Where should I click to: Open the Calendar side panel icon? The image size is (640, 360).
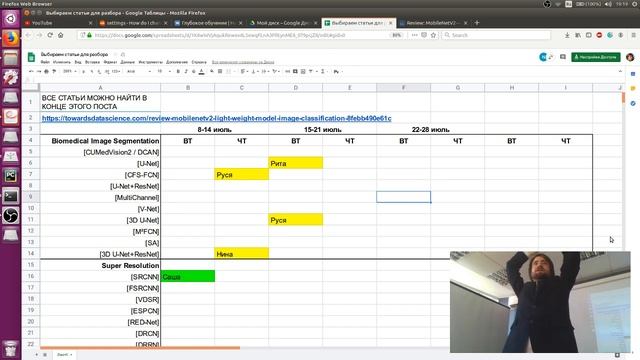coord(633,74)
